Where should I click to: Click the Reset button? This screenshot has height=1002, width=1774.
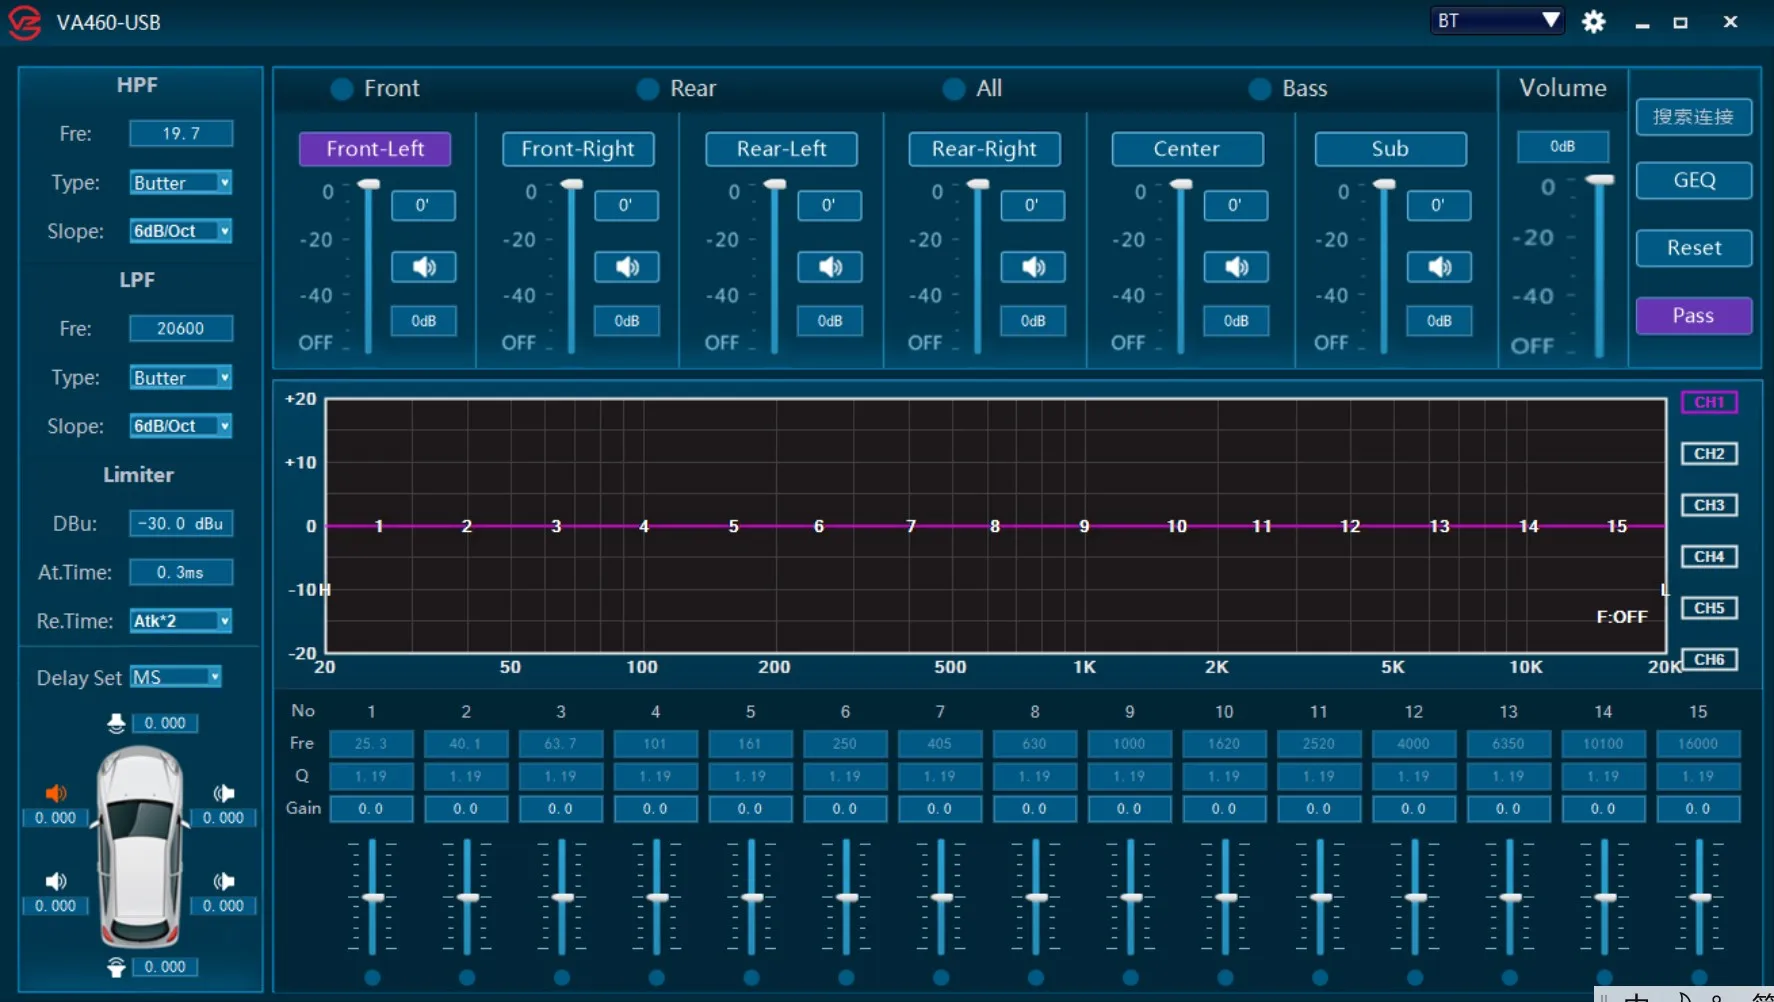(1693, 248)
